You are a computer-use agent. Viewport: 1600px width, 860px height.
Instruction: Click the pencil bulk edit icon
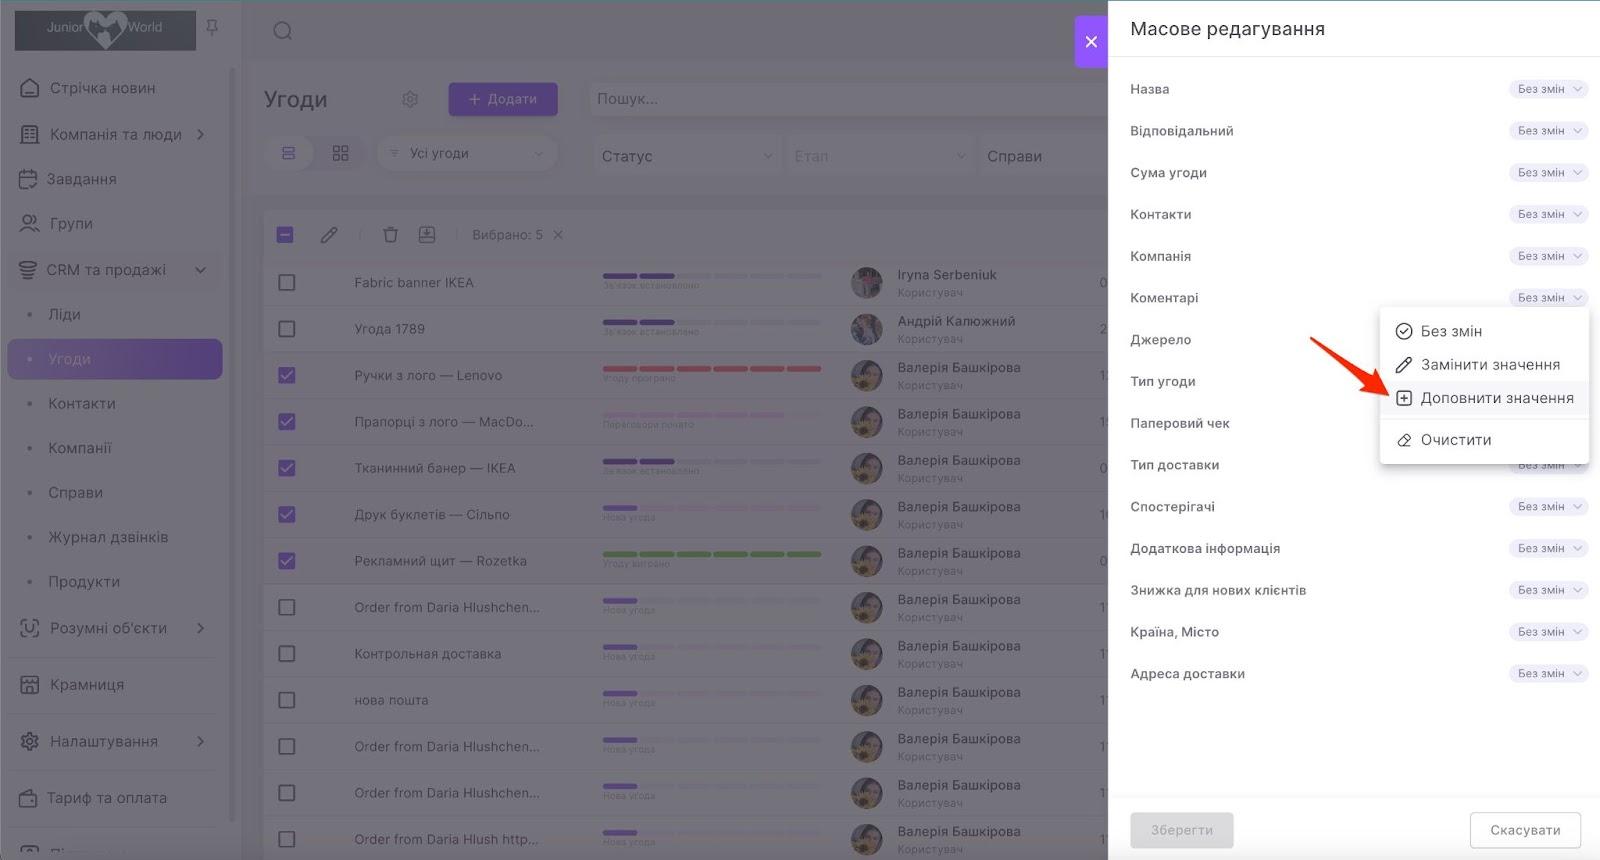[x=329, y=235]
